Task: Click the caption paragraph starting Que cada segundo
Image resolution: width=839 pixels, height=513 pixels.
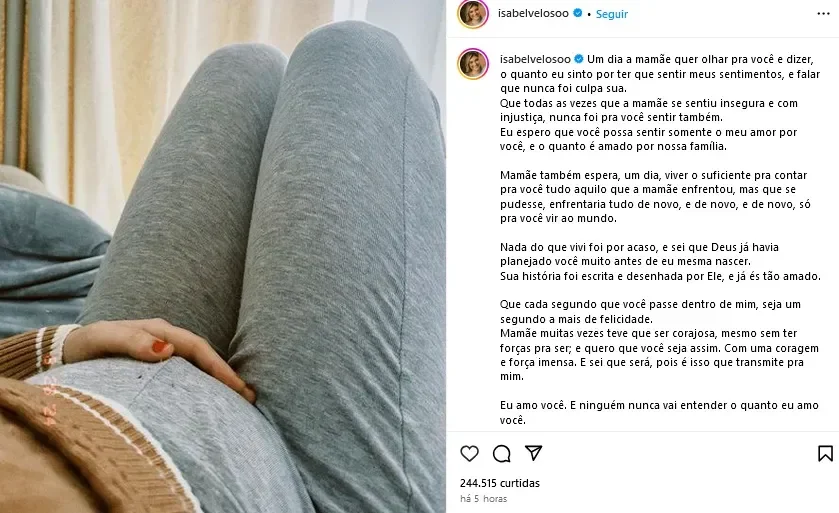Action: (659, 340)
